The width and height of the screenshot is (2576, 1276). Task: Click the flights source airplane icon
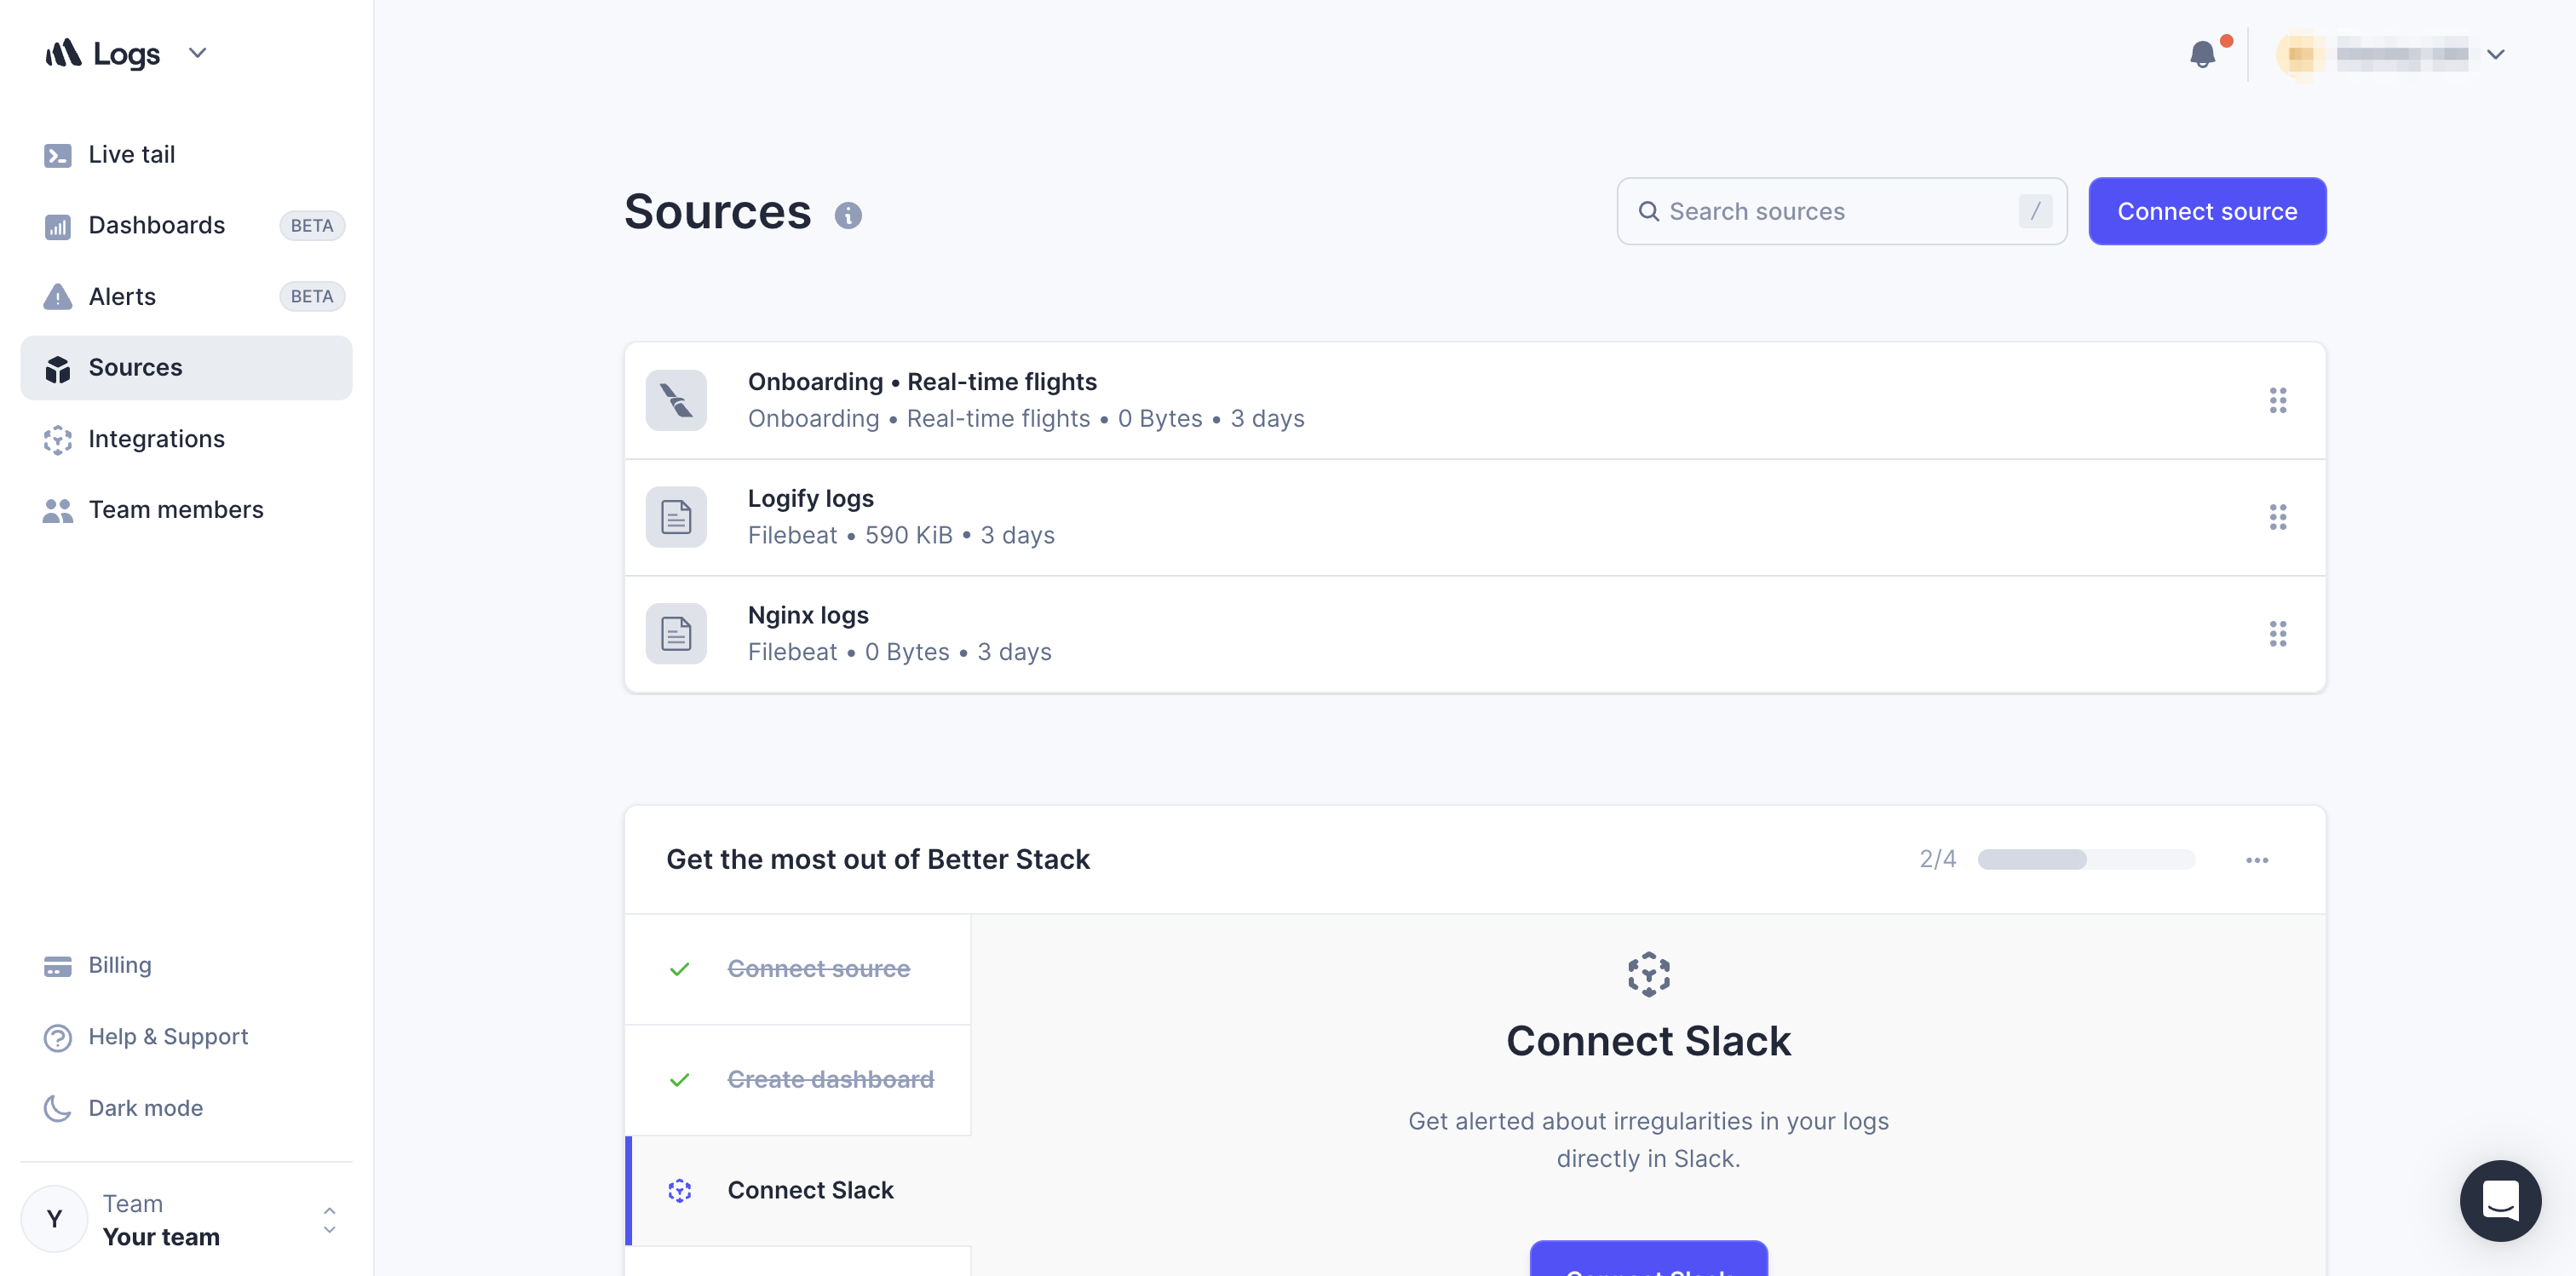click(676, 400)
